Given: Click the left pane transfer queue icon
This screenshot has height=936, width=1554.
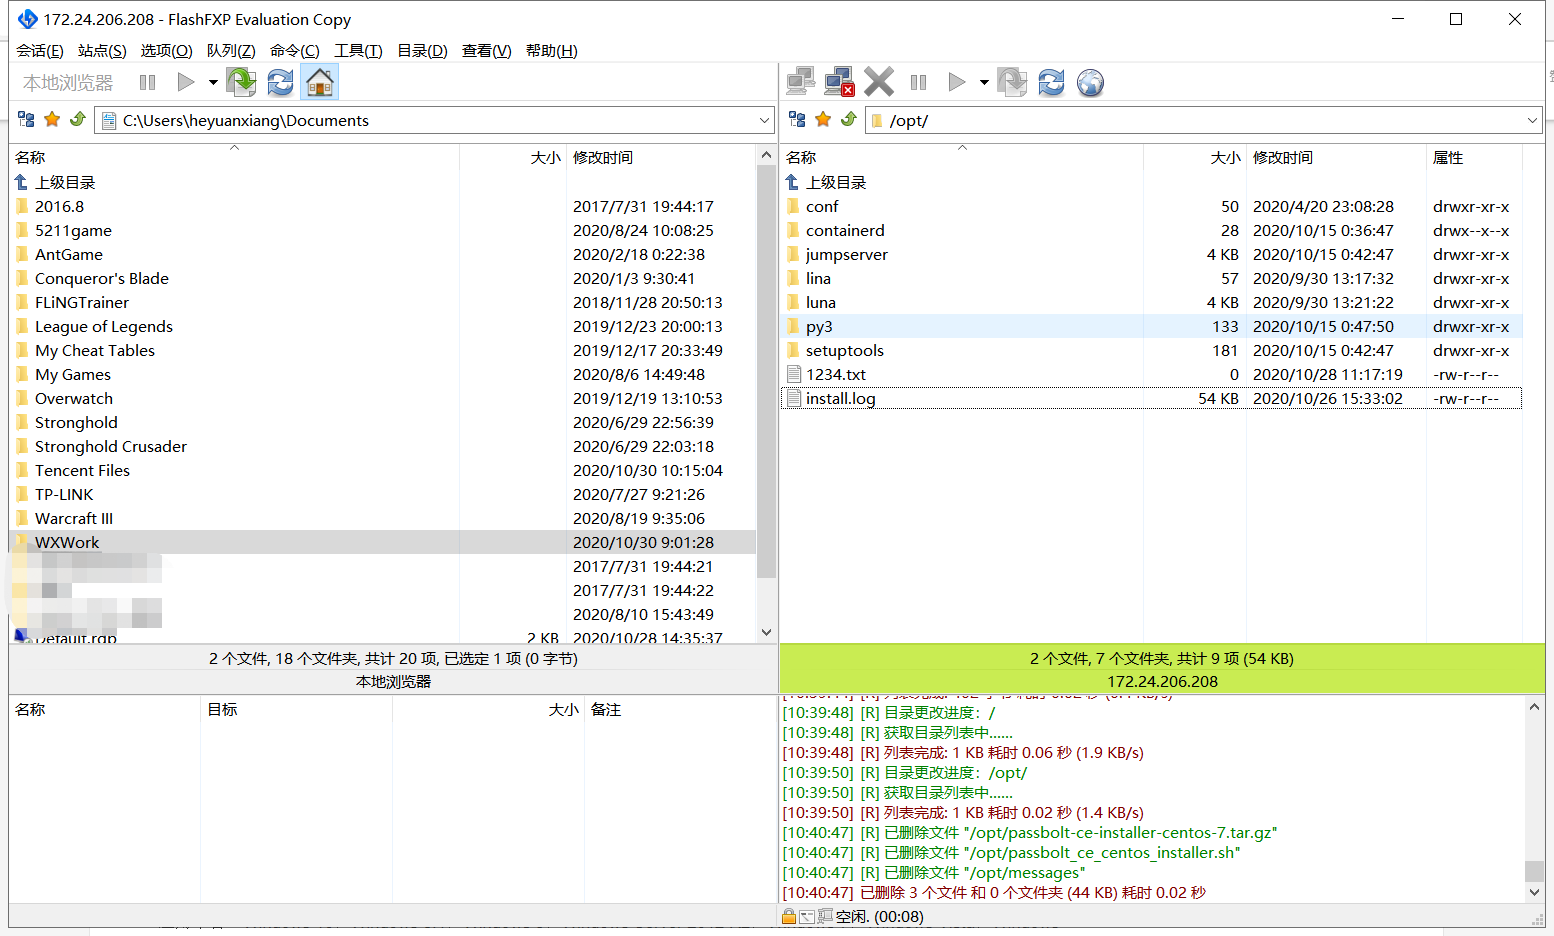Looking at the screenshot, I should (x=241, y=82).
